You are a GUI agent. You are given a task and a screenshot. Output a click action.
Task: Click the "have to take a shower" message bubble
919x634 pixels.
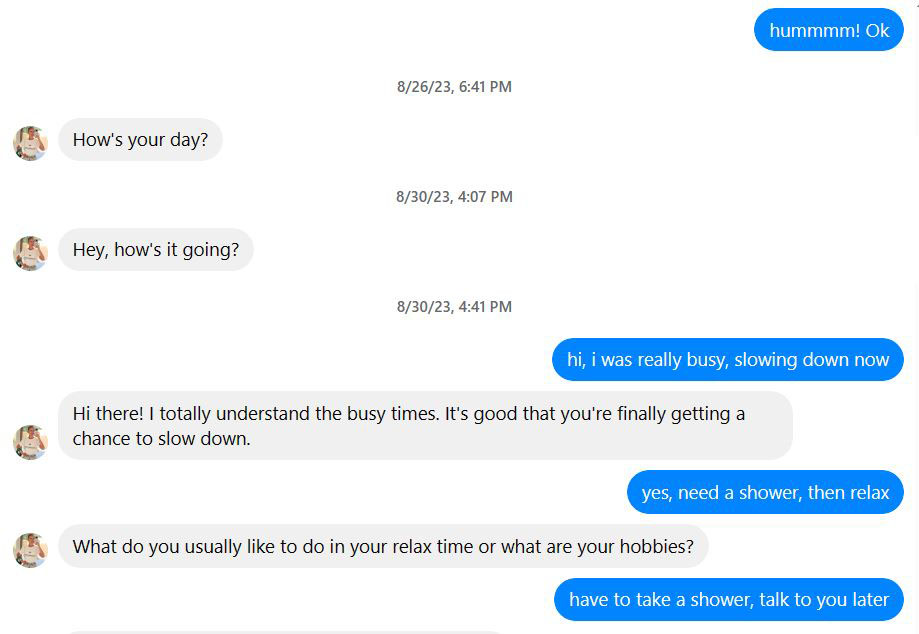[728, 600]
